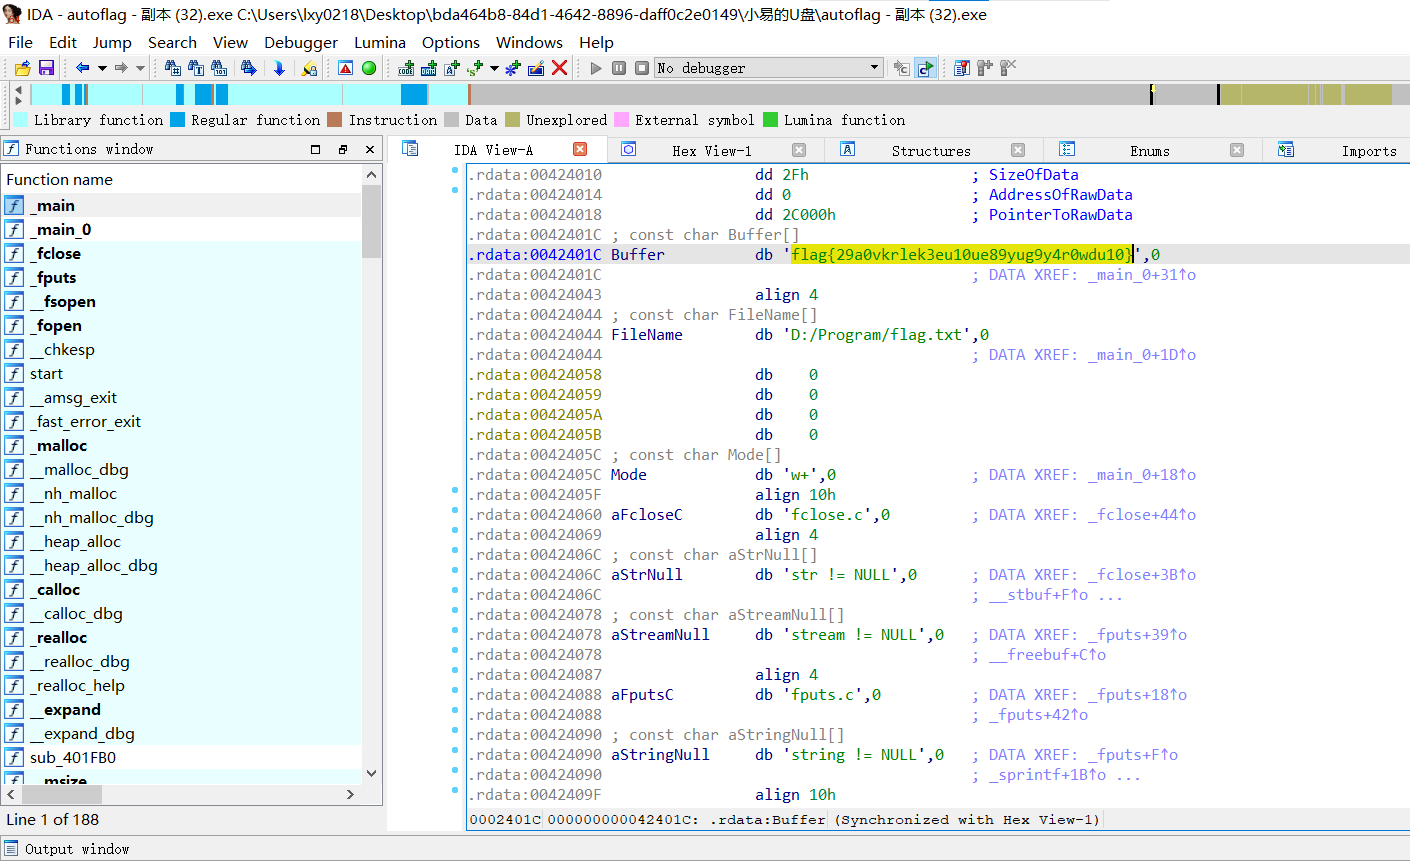Click the blue Jump back arrow

click(82, 68)
